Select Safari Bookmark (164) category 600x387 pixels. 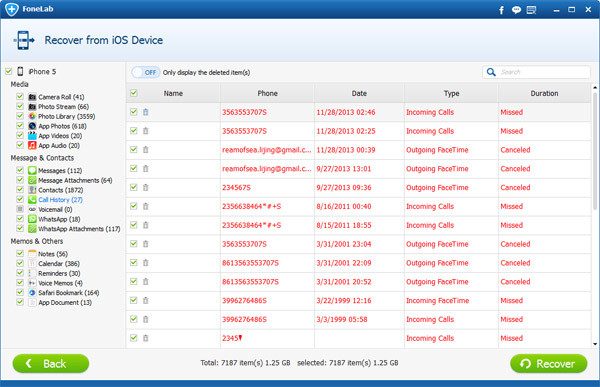[x=68, y=293]
